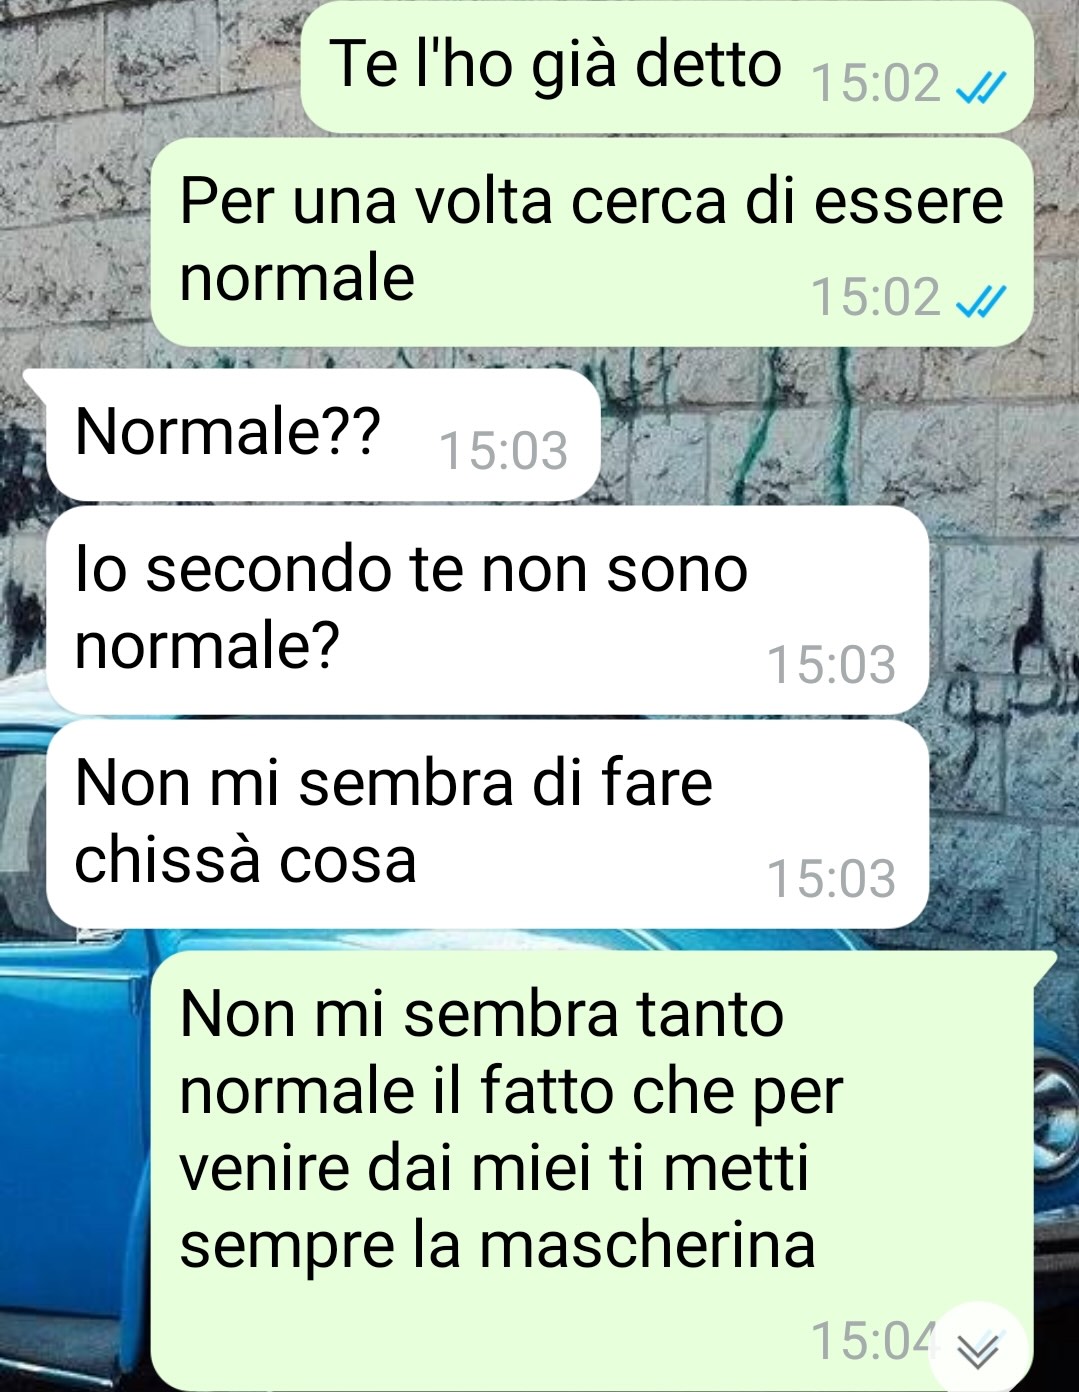1079x1392 pixels.
Task: Tap the word 'mascherina' in the last message
Action: pyautogui.click(x=646, y=1246)
